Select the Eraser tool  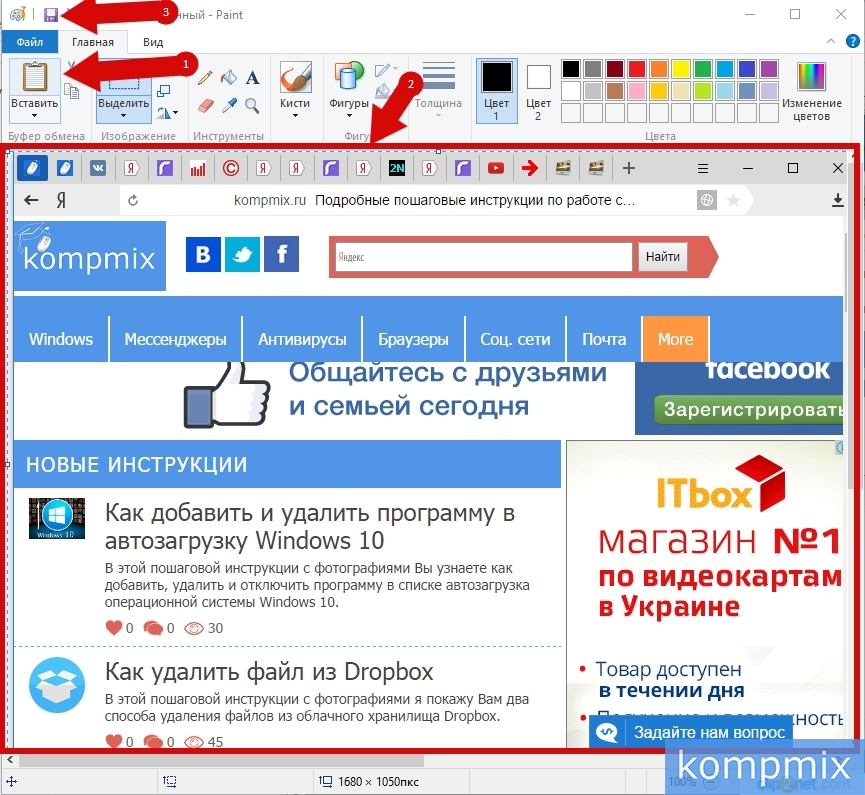click(205, 105)
